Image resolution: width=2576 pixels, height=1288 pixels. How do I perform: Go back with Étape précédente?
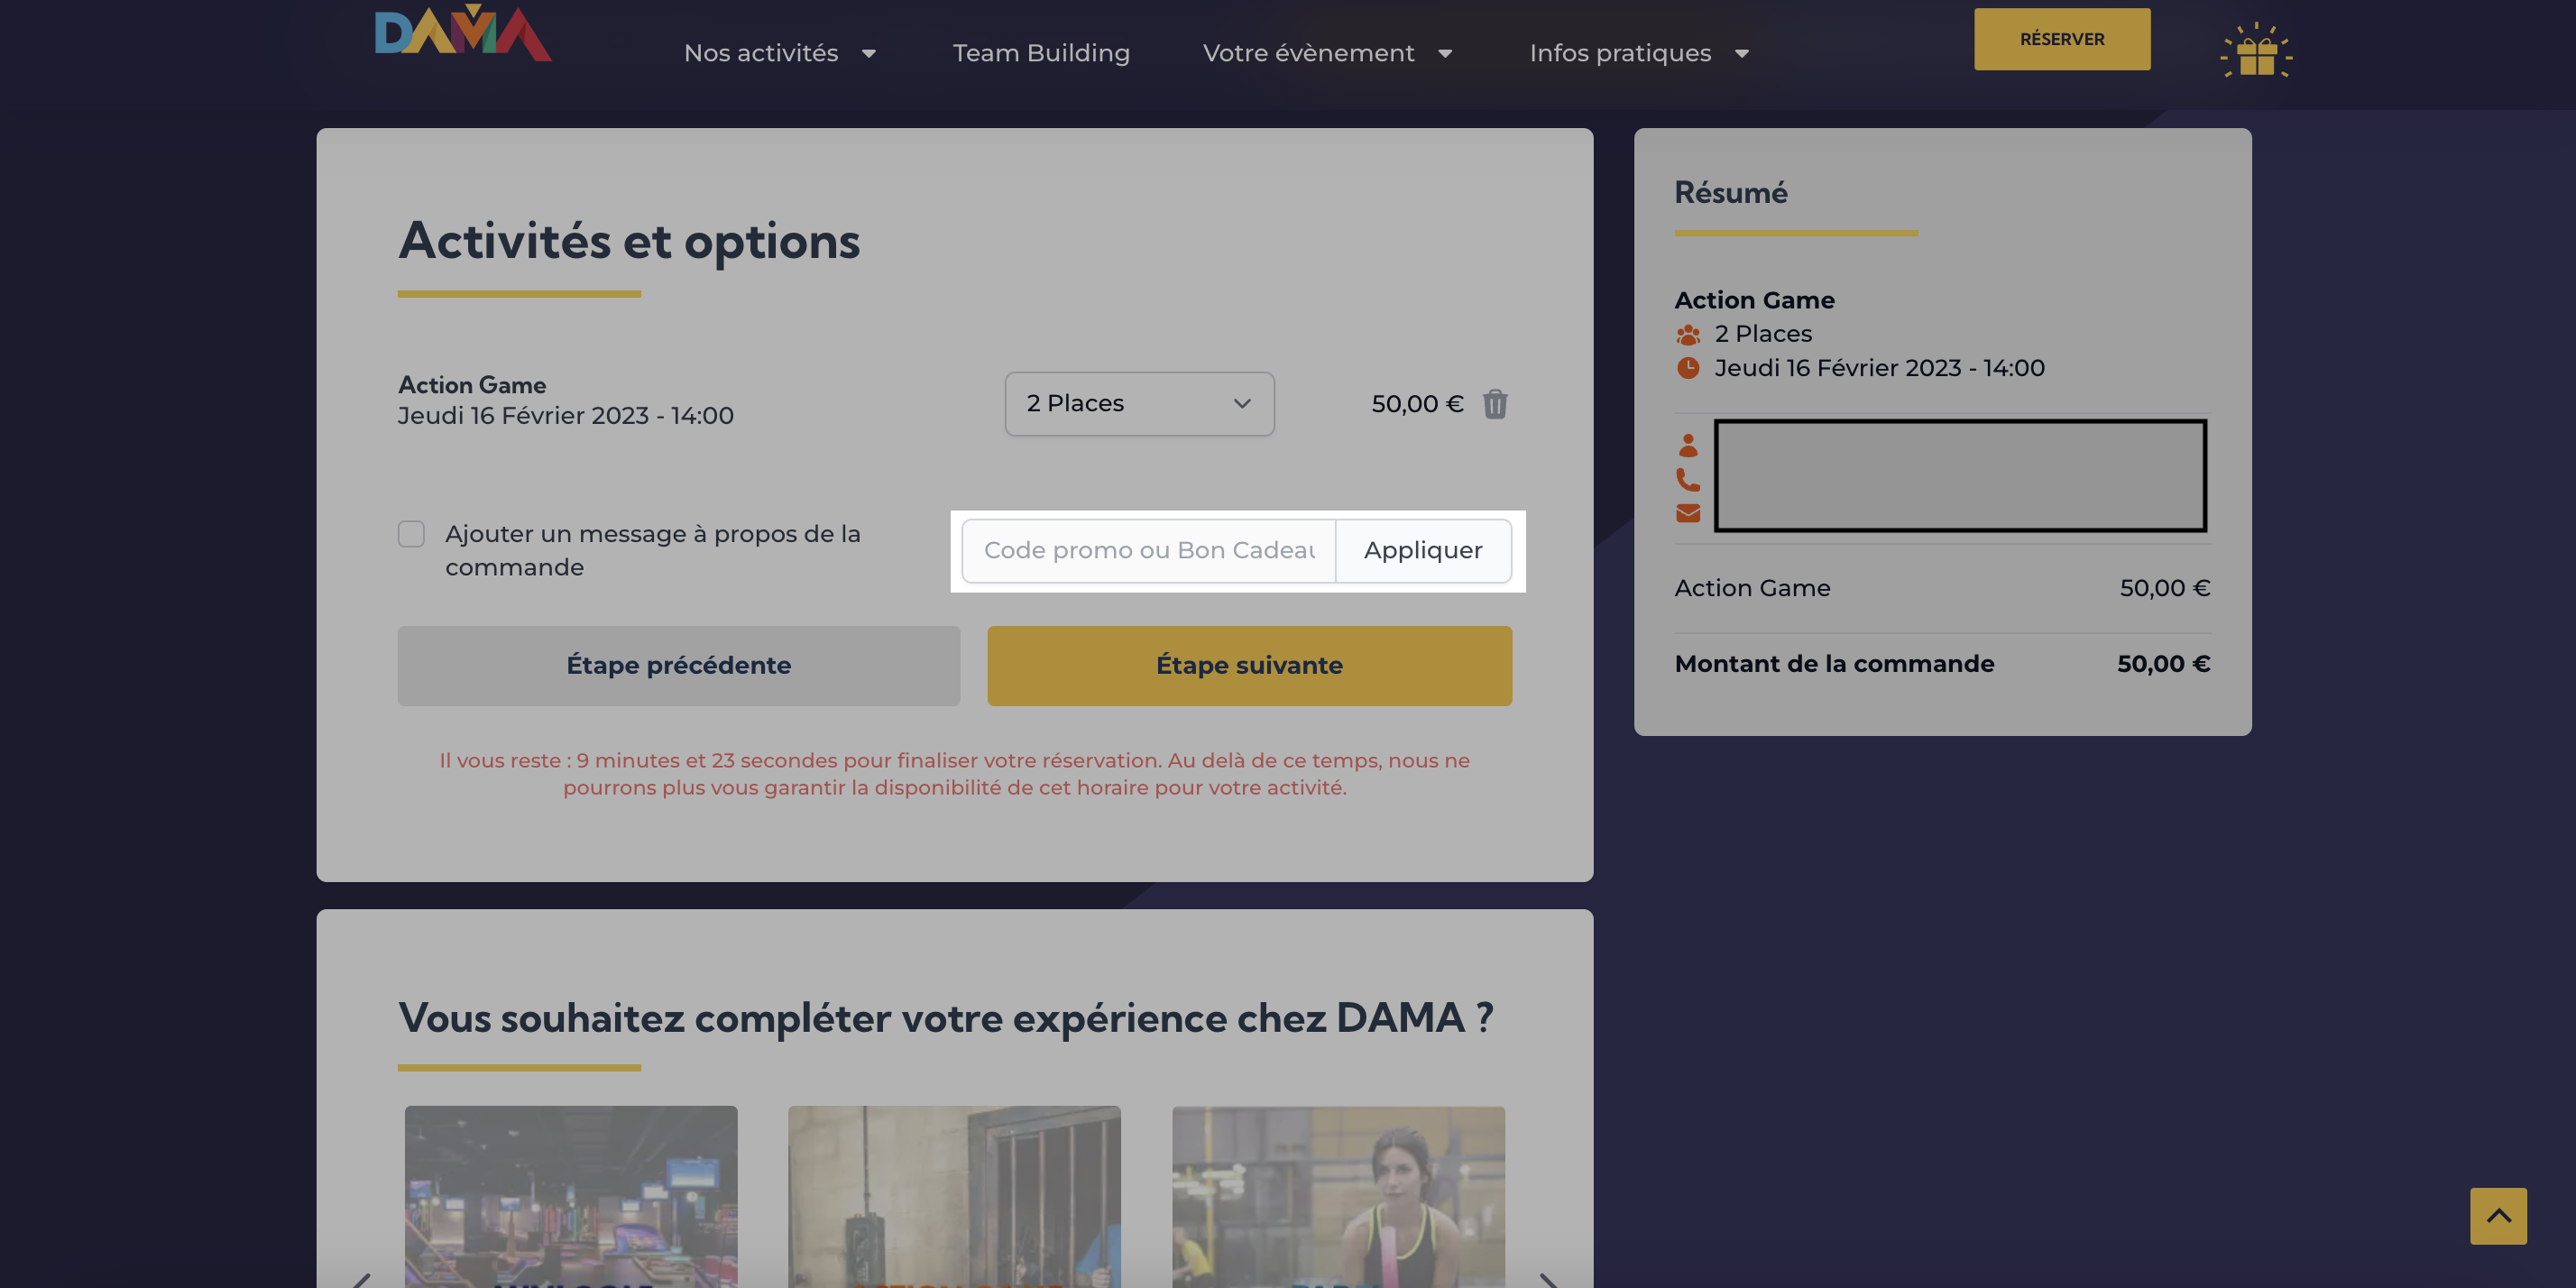(679, 666)
